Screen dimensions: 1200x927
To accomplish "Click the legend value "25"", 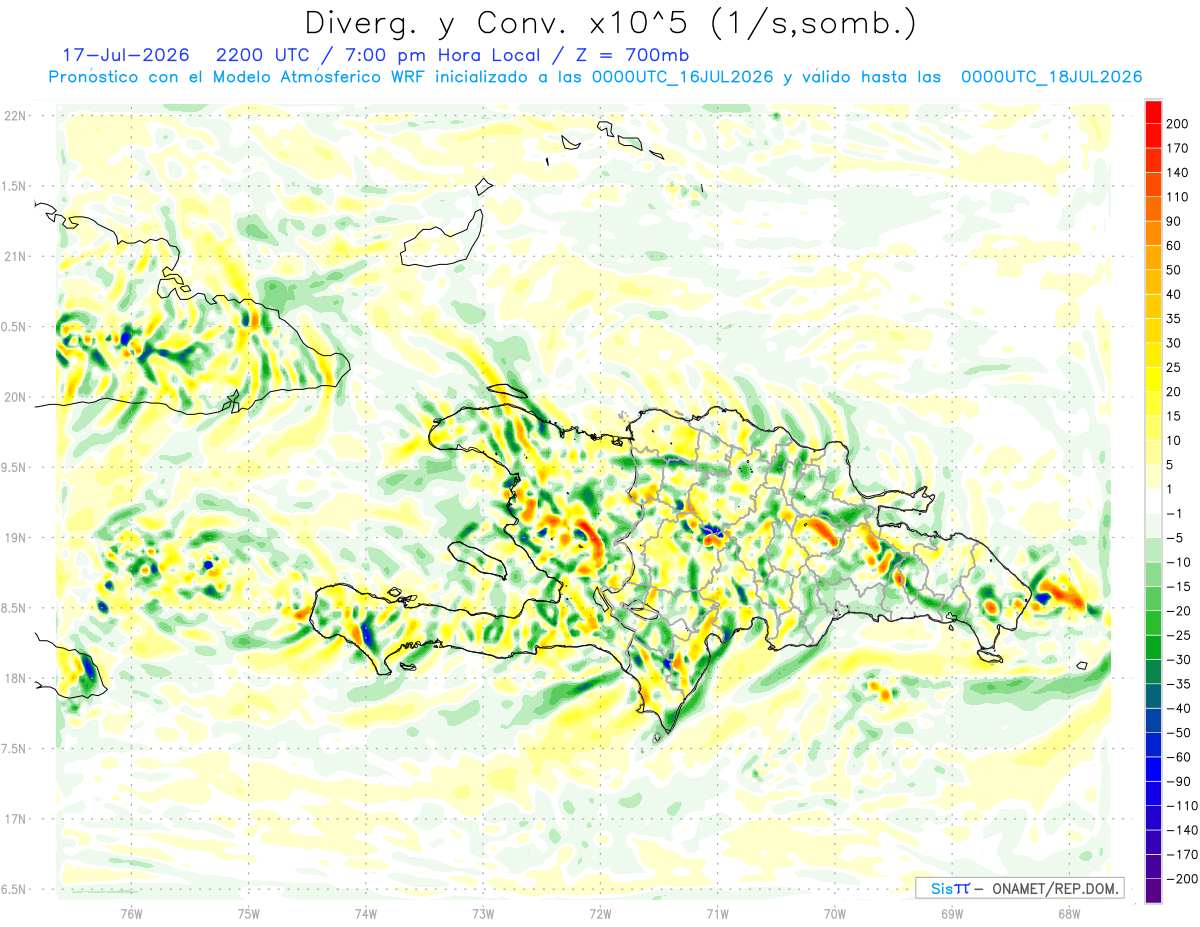I will pyautogui.click(x=1175, y=367).
